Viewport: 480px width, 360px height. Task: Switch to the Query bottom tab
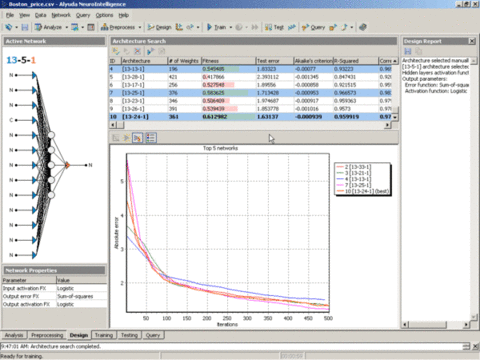click(153, 335)
